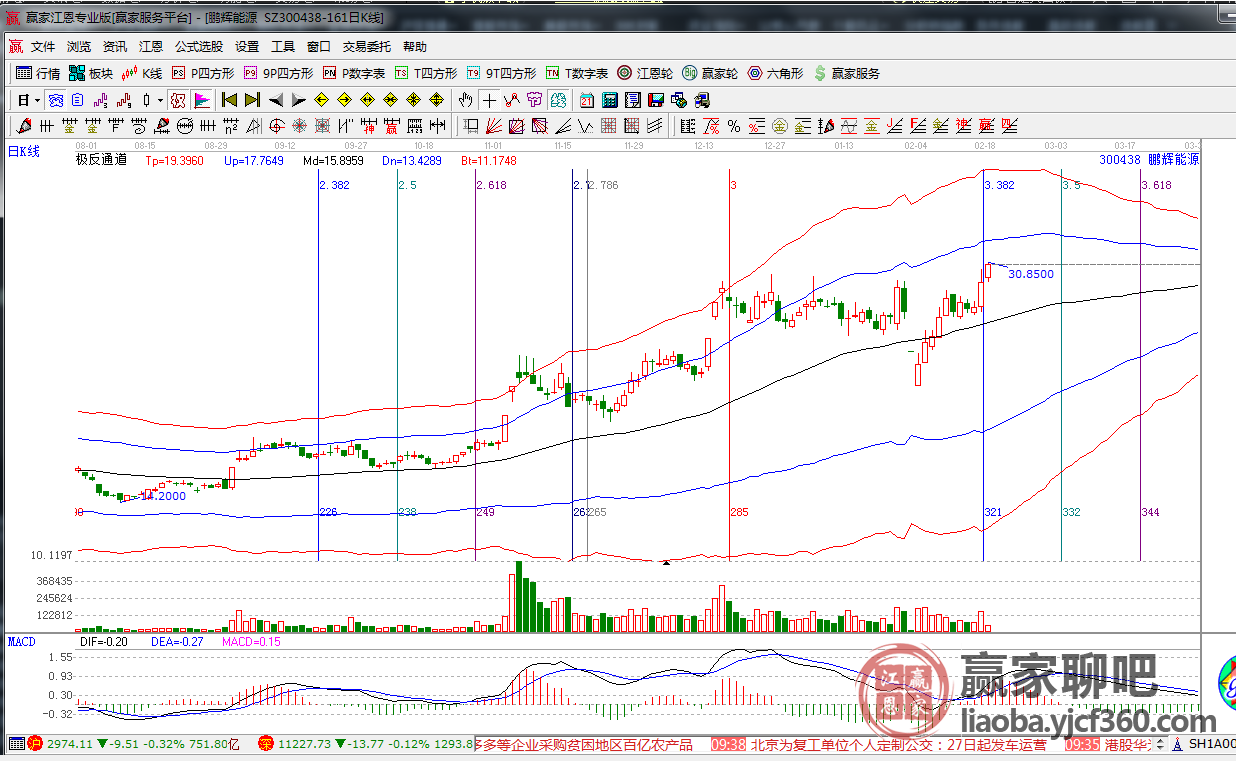1237x761 pixels.
Task: Select the hand pan tool
Action: [x=464, y=101]
